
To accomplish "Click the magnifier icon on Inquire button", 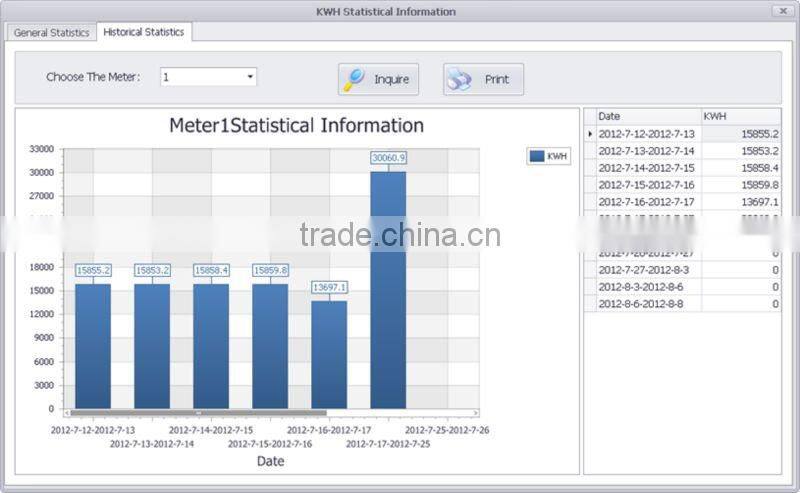I will [354, 80].
